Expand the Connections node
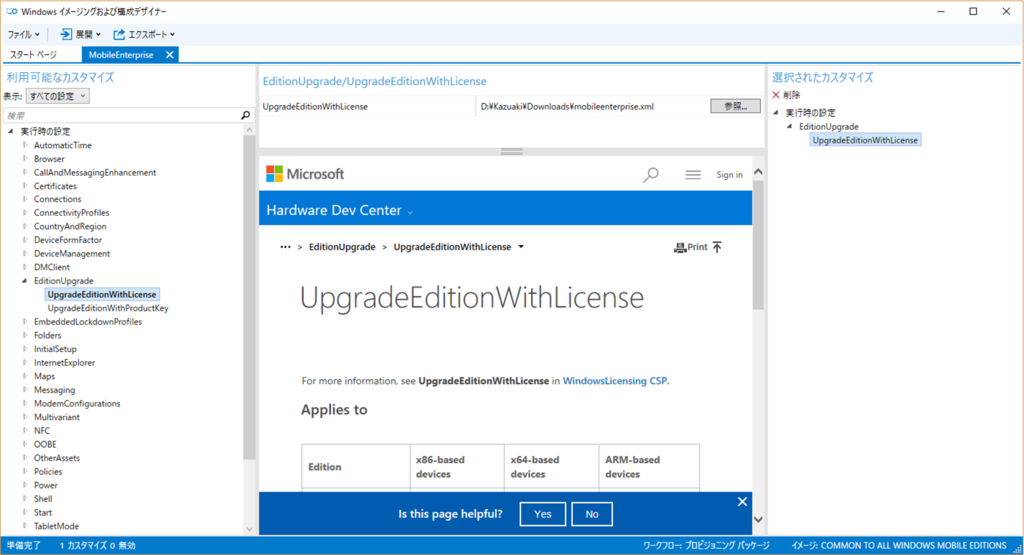The height and width of the screenshot is (555, 1024). (25, 199)
